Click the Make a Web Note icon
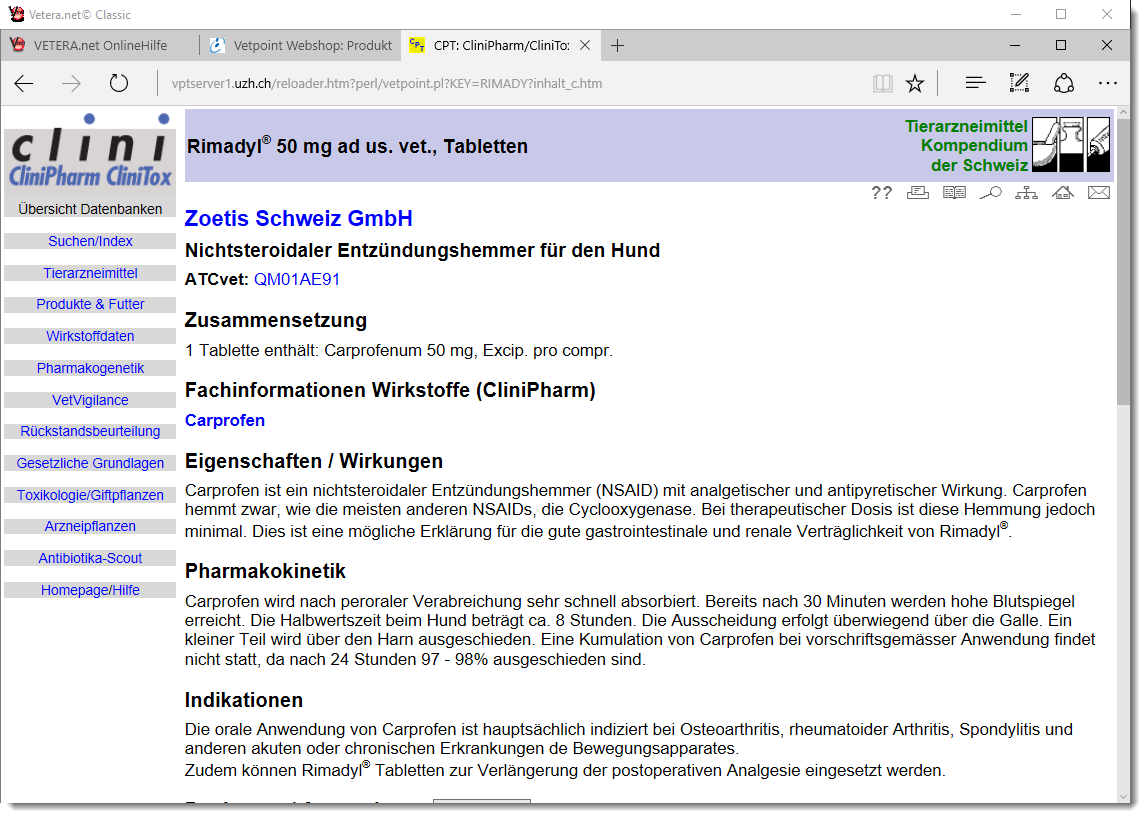The height and width of the screenshot is (818, 1146). pos(1019,84)
